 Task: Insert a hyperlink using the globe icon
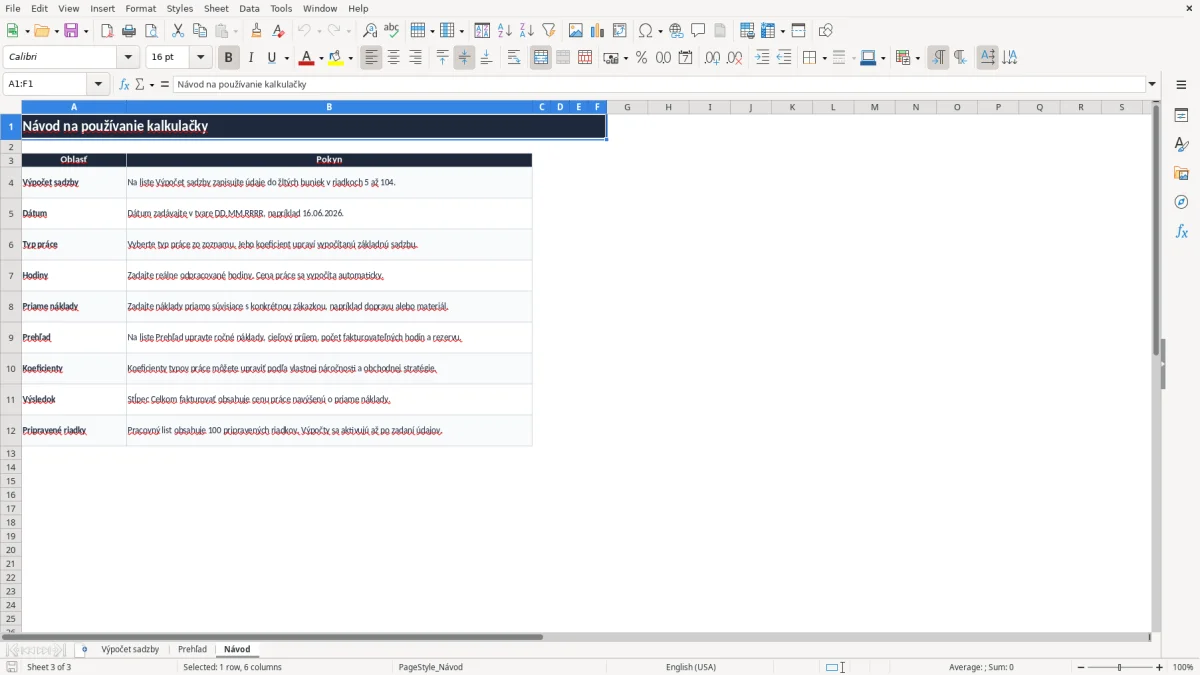pos(676,31)
